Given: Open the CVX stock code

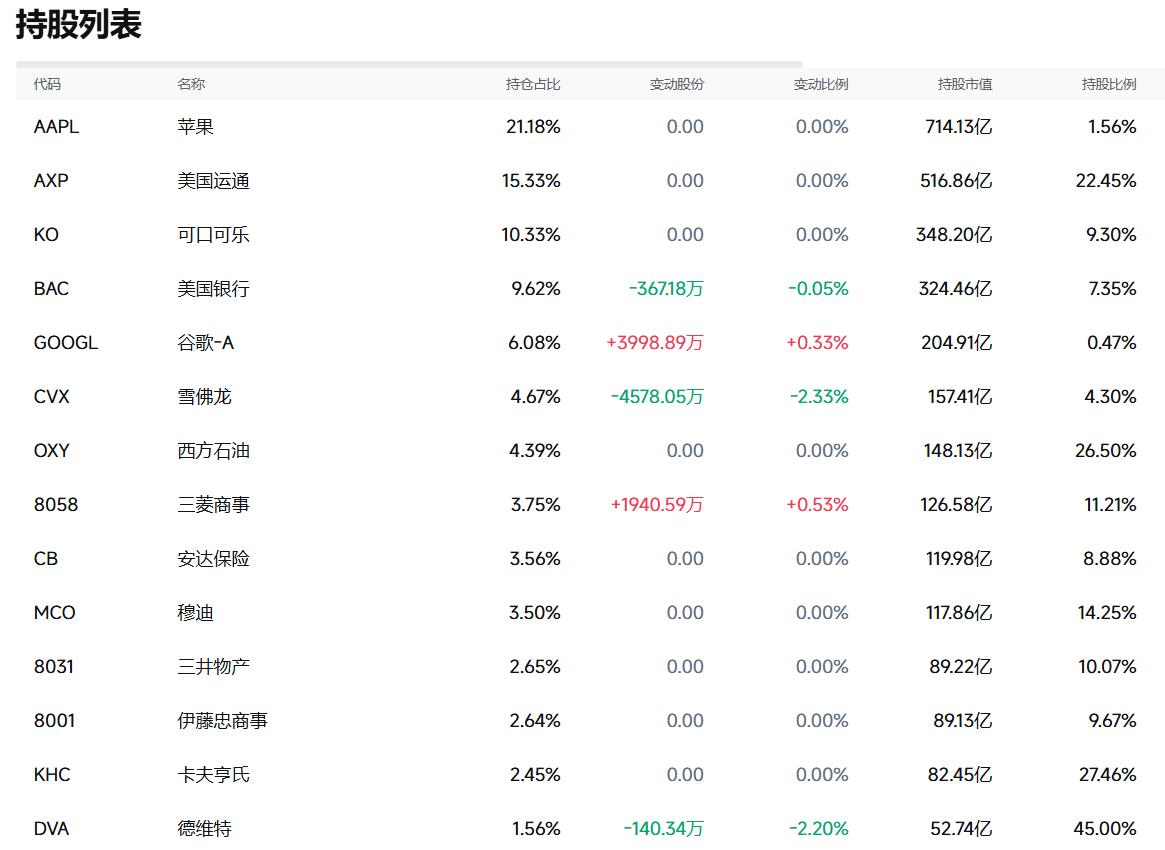Looking at the screenshot, I should (x=51, y=397).
